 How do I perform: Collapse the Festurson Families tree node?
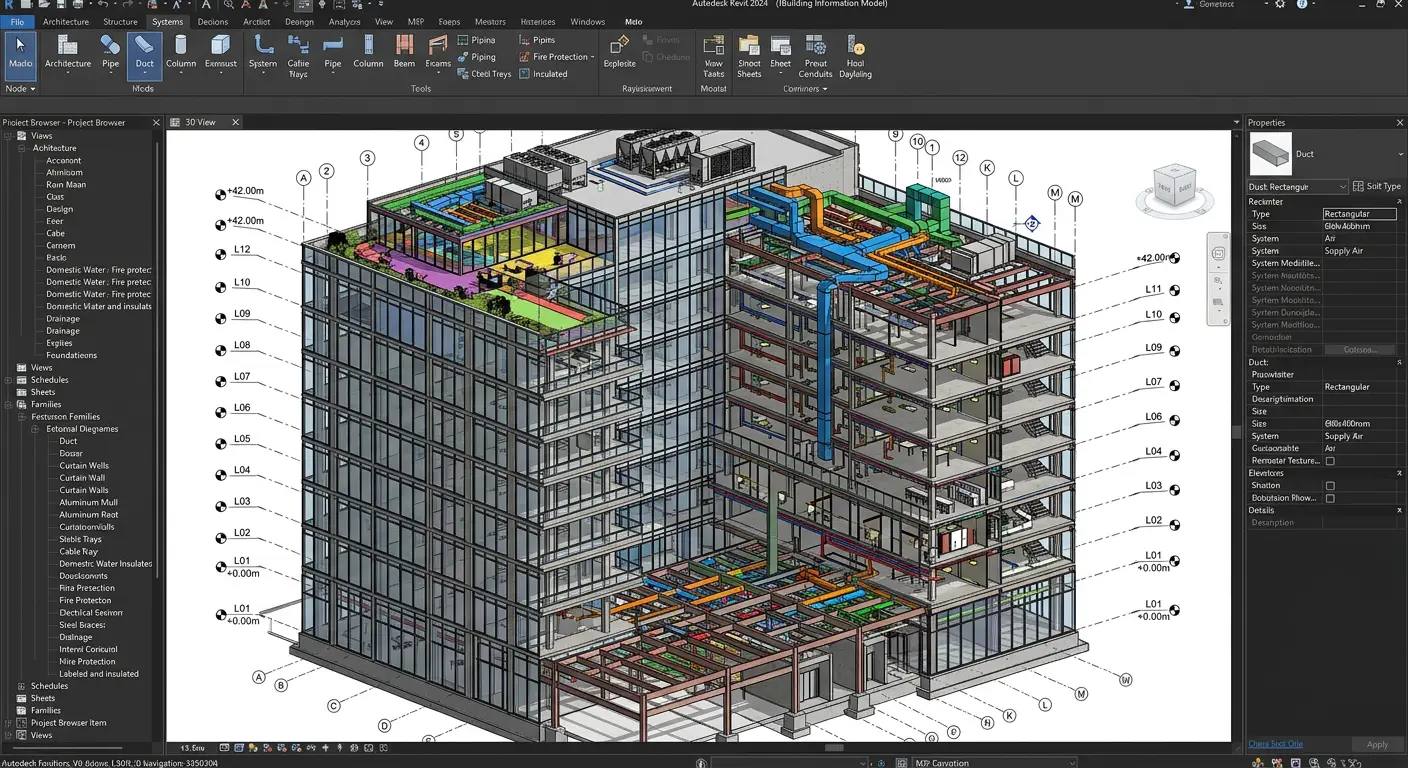click(21, 417)
